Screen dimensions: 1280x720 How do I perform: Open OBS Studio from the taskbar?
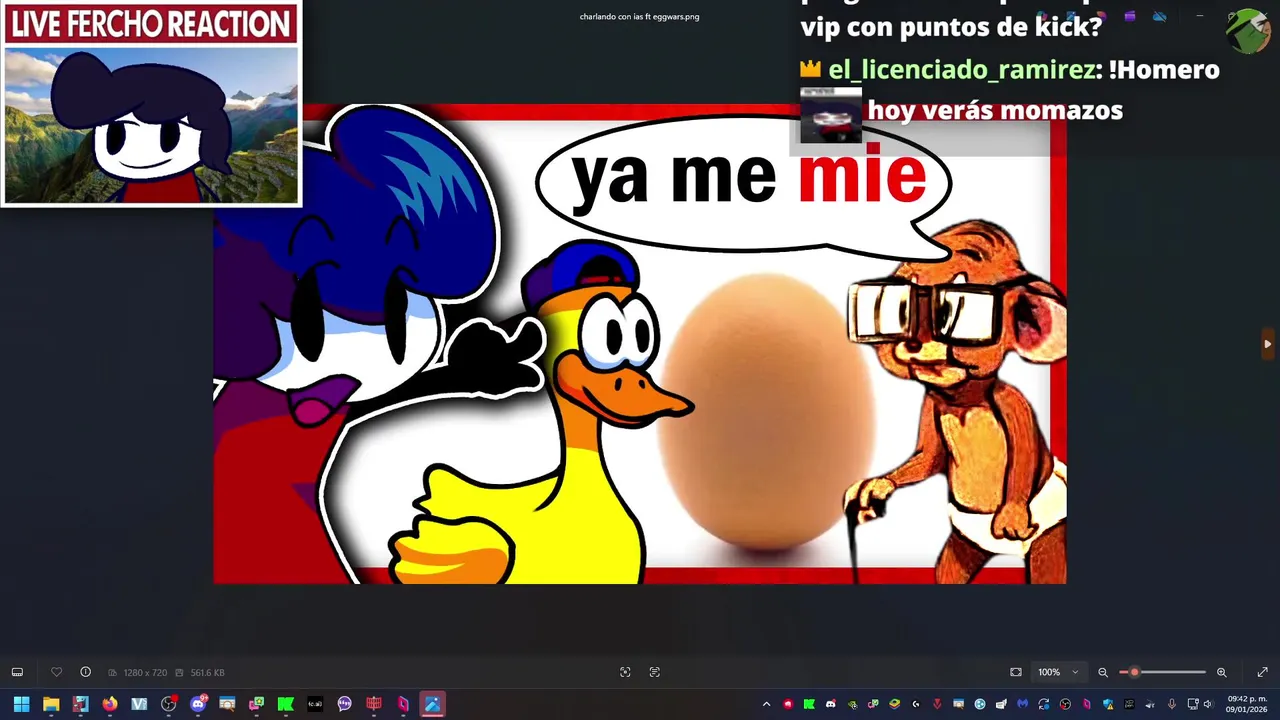[x=168, y=704]
